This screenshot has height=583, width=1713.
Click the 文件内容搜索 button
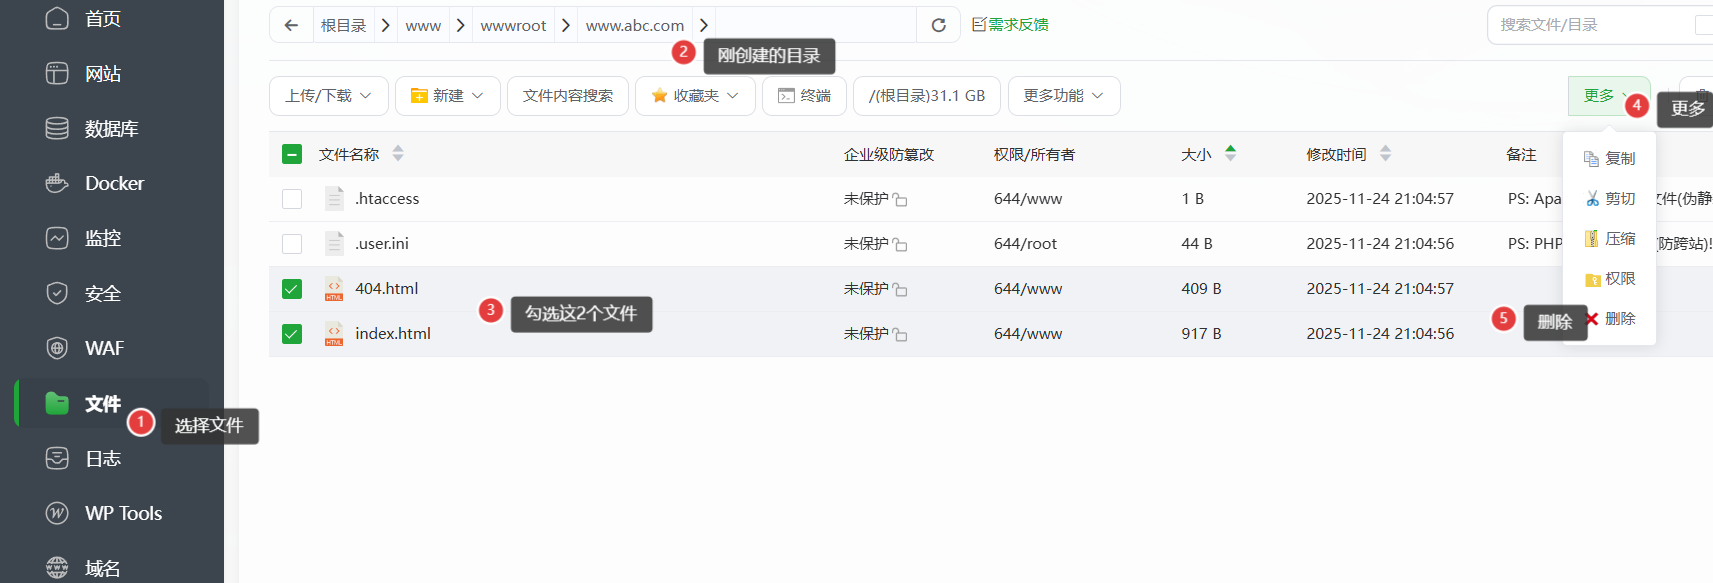click(567, 96)
